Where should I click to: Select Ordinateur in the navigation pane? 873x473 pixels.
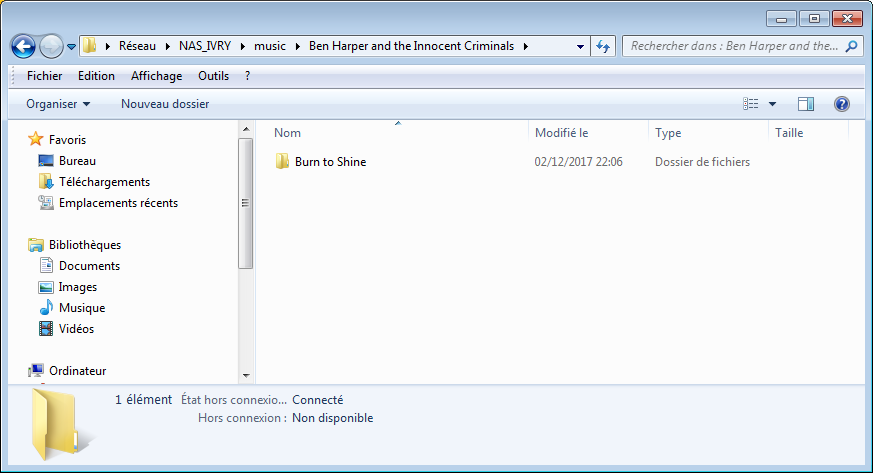coord(77,371)
